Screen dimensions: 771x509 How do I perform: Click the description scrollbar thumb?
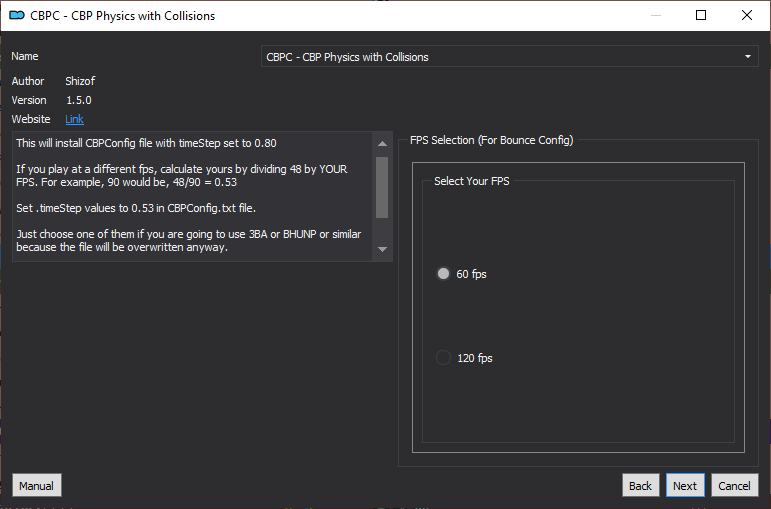point(382,187)
